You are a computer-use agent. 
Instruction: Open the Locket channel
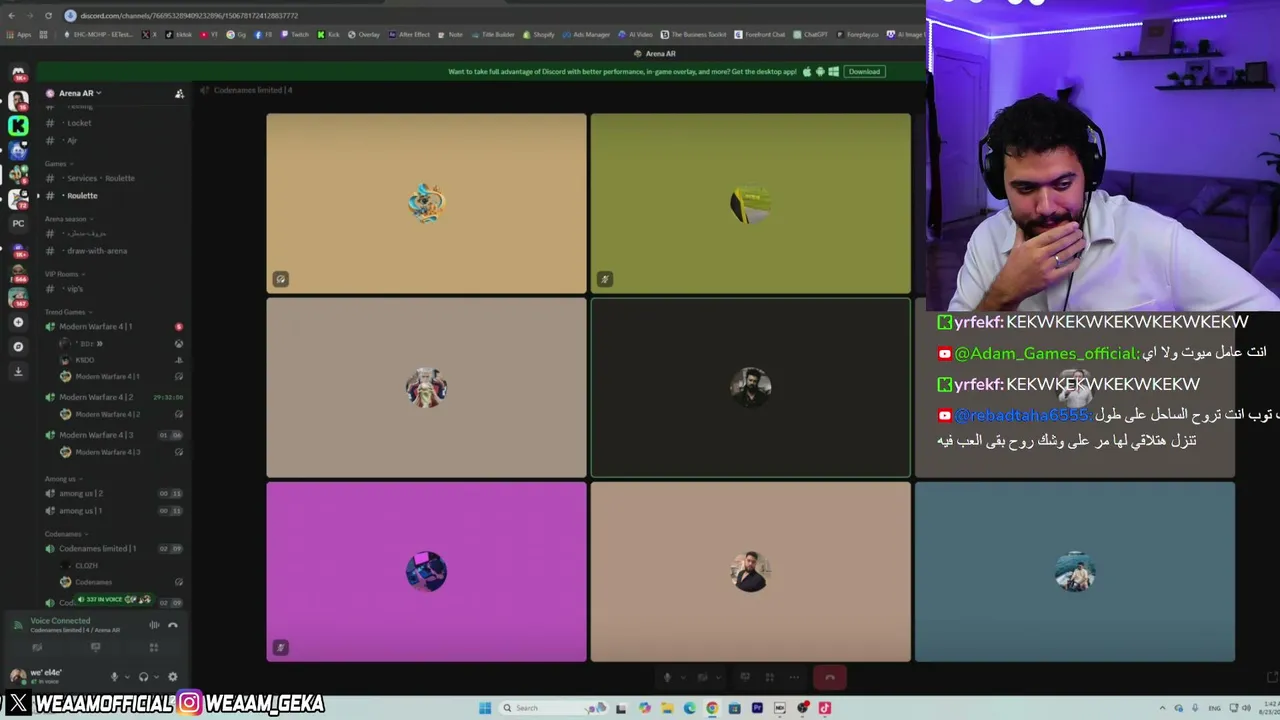(115, 123)
